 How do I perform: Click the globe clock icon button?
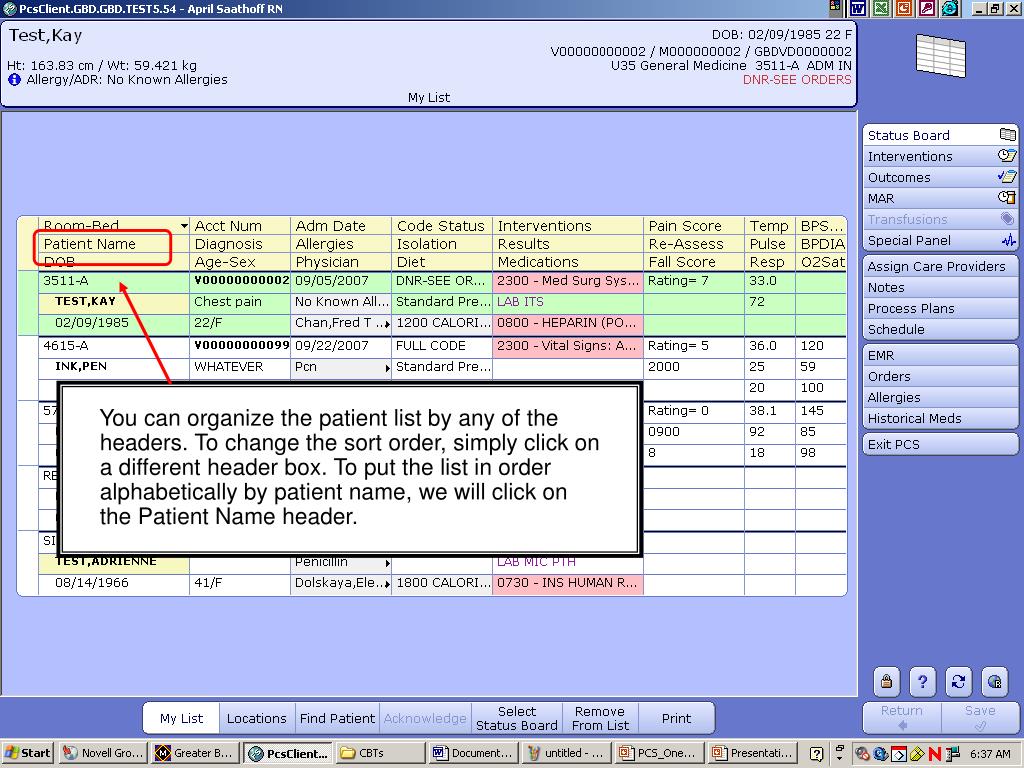[x=995, y=682]
